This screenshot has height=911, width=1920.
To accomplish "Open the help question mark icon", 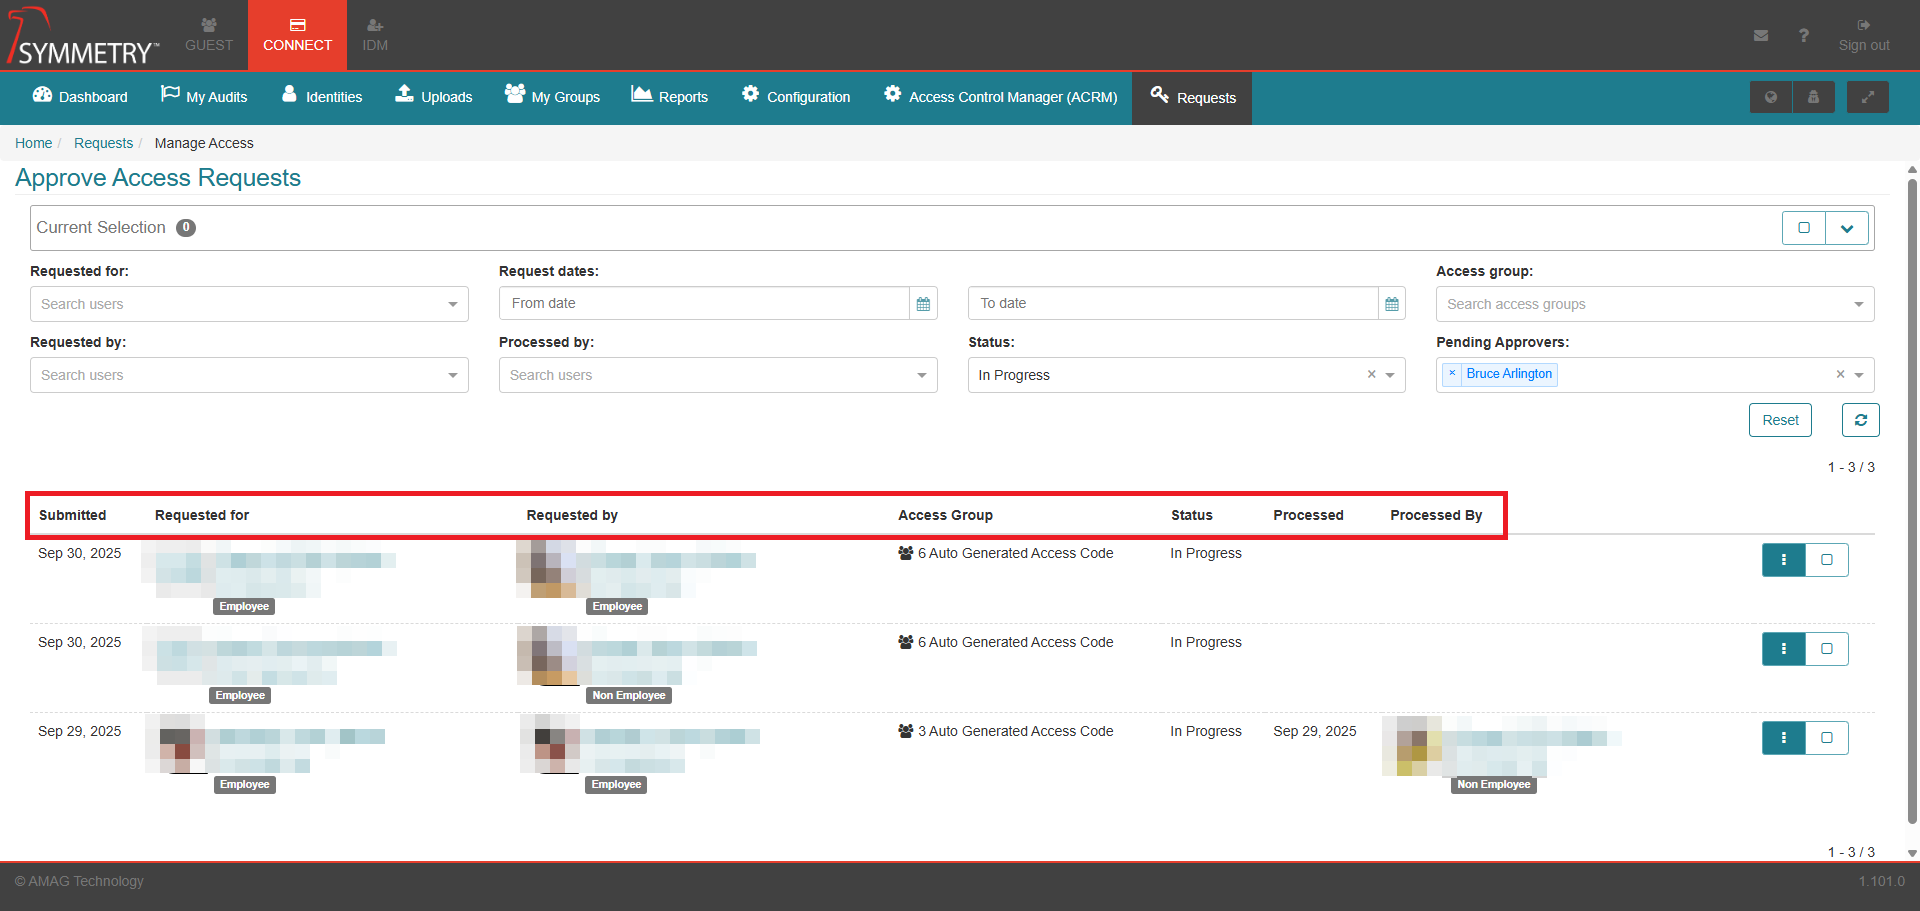I will coord(1803,36).
